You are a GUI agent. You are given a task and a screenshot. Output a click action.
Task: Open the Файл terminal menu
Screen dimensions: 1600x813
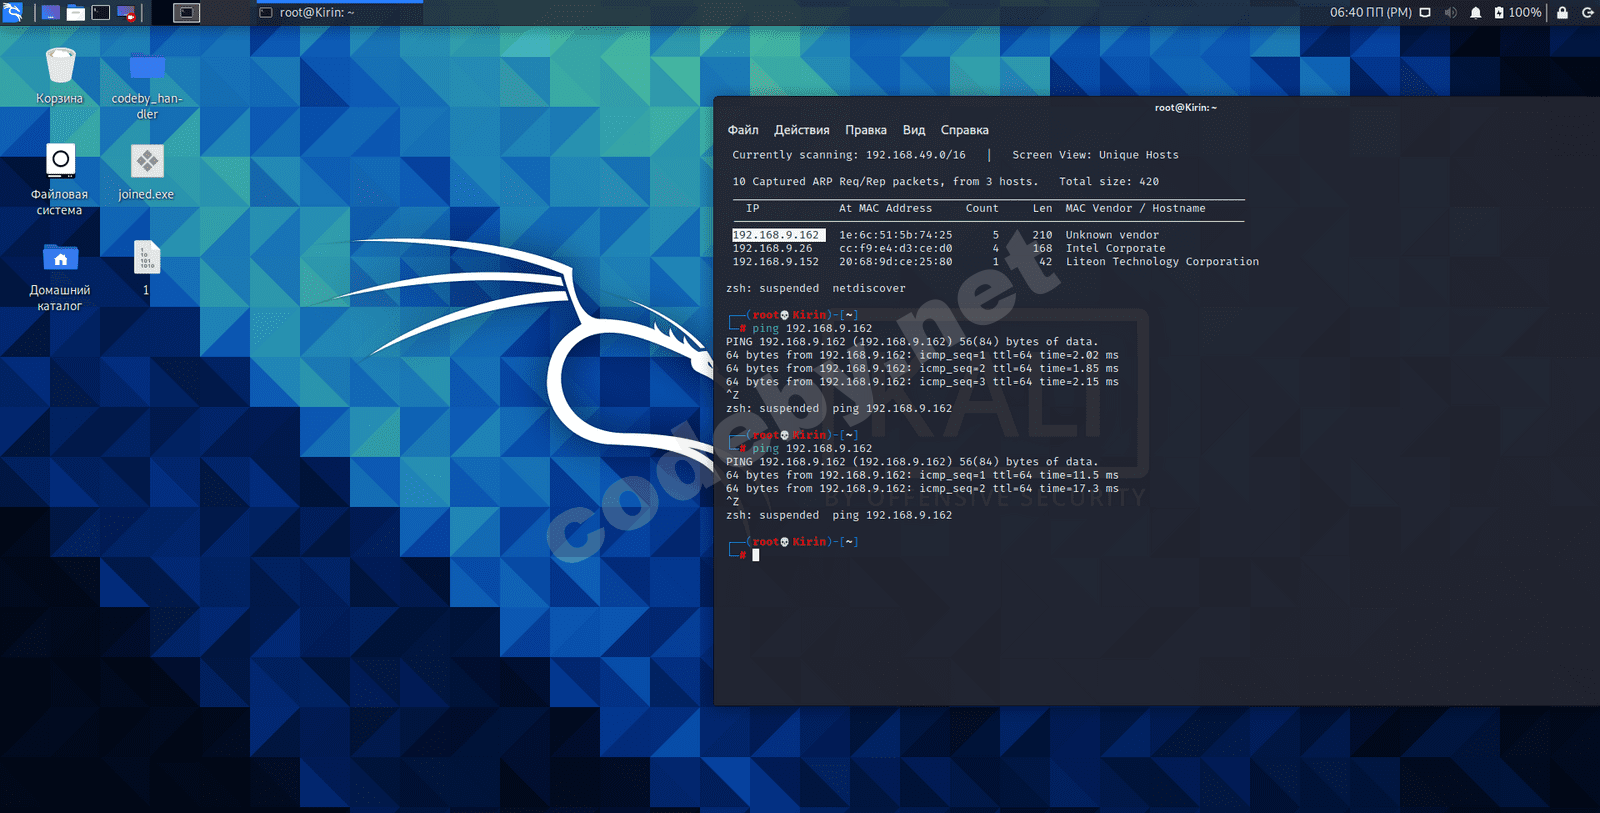click(743, 130)
